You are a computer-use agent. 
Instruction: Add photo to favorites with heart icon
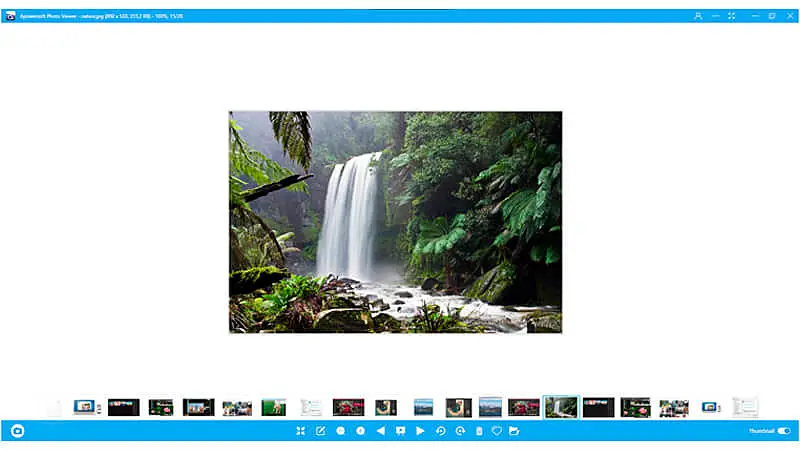(x=496, y=431)
